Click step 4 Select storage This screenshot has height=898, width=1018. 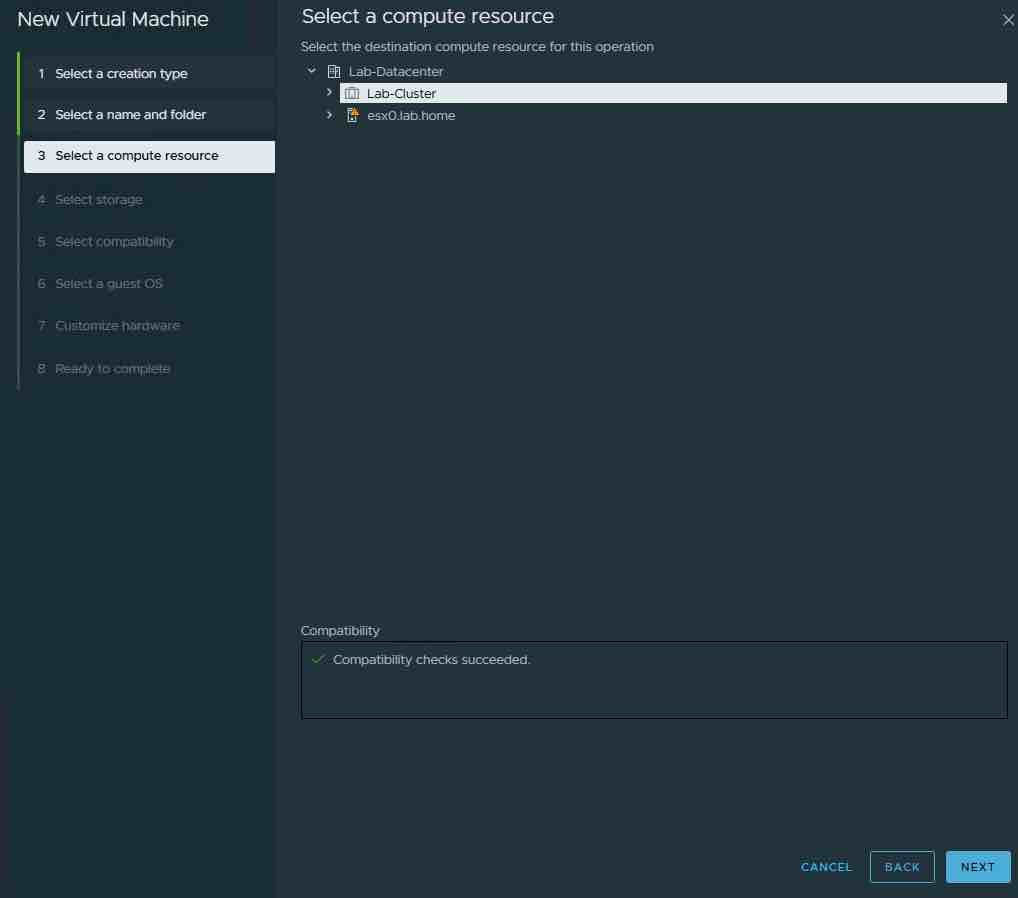click(98, 200)
